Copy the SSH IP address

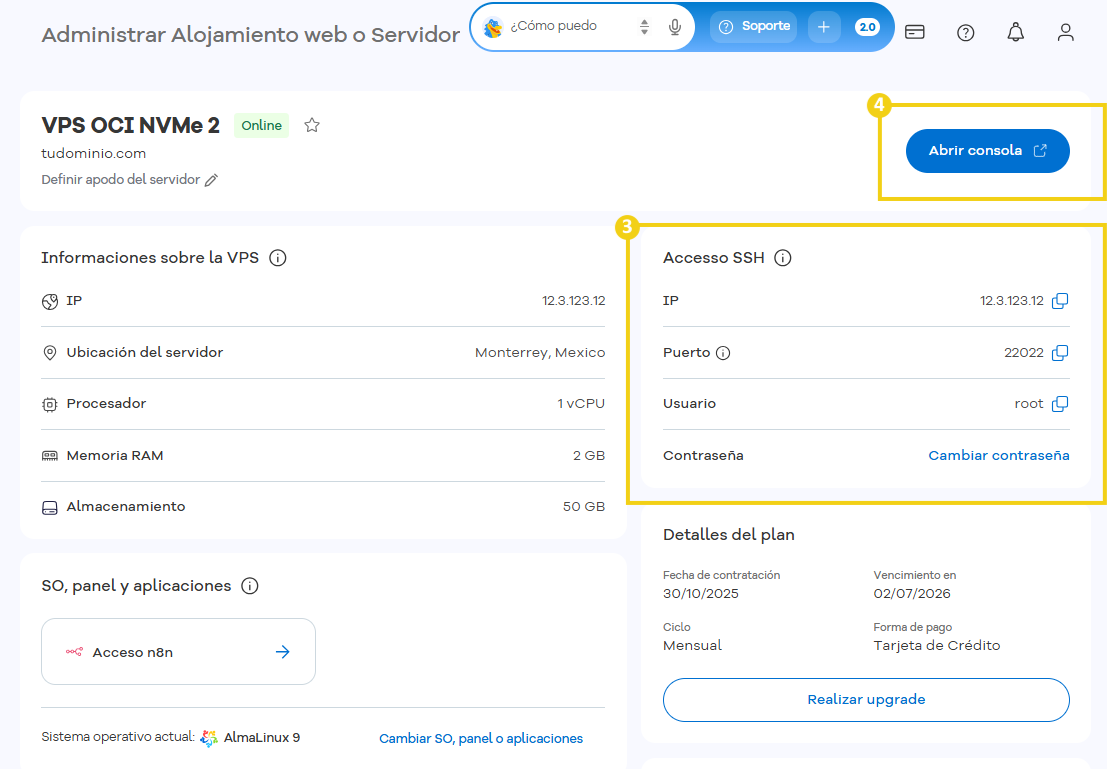1060,301
